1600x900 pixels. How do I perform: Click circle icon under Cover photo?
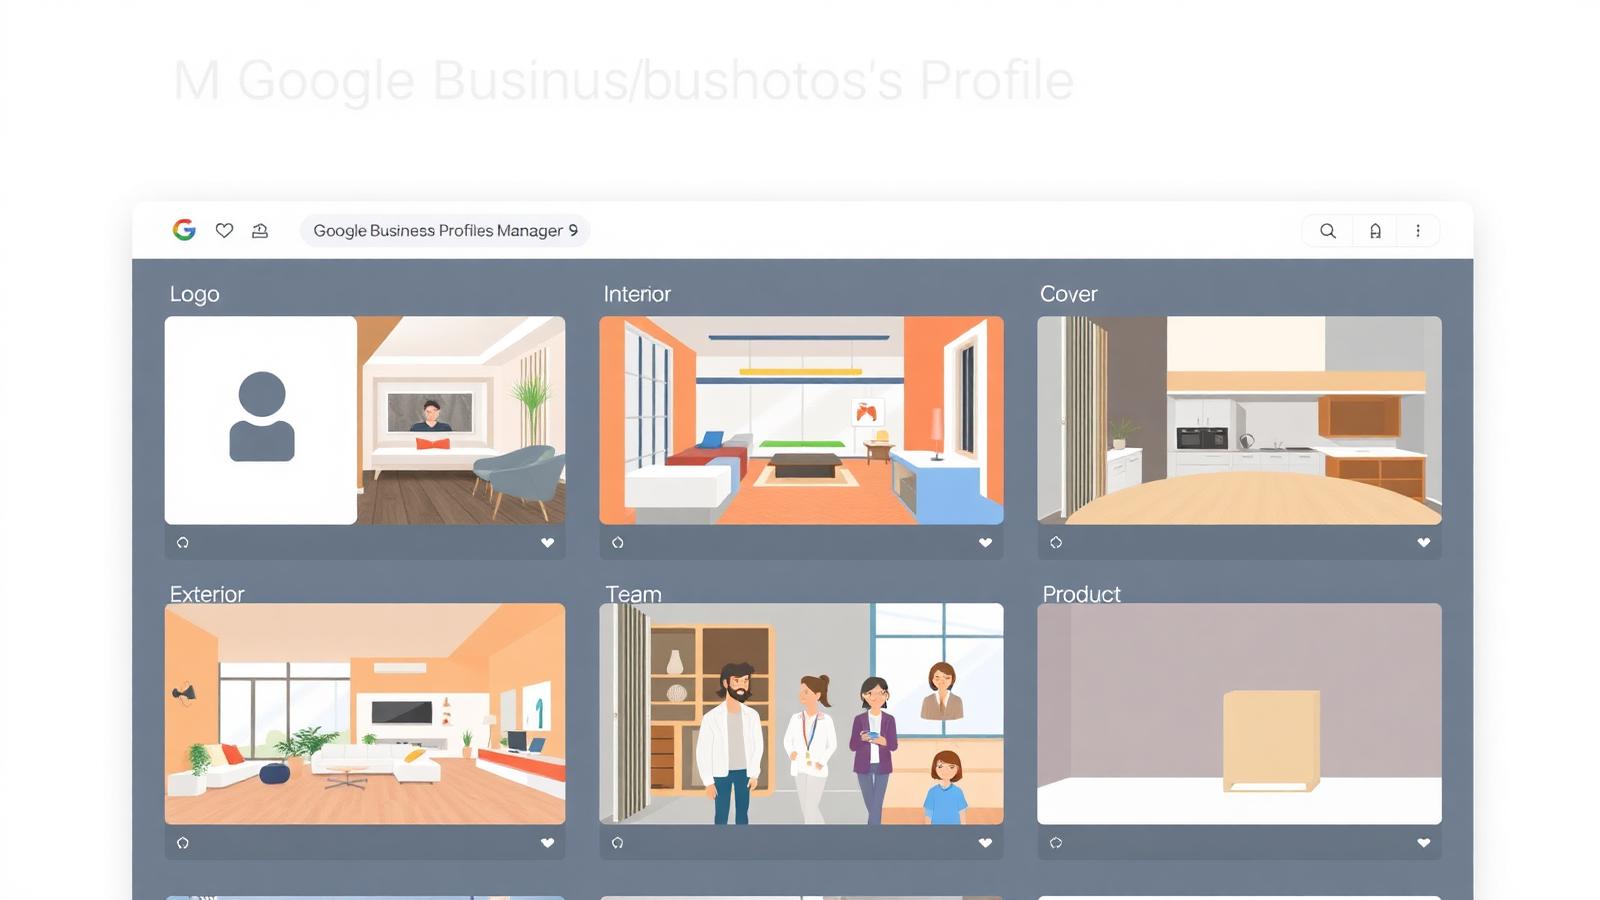pyautogui.click(x=1056, y=542)
